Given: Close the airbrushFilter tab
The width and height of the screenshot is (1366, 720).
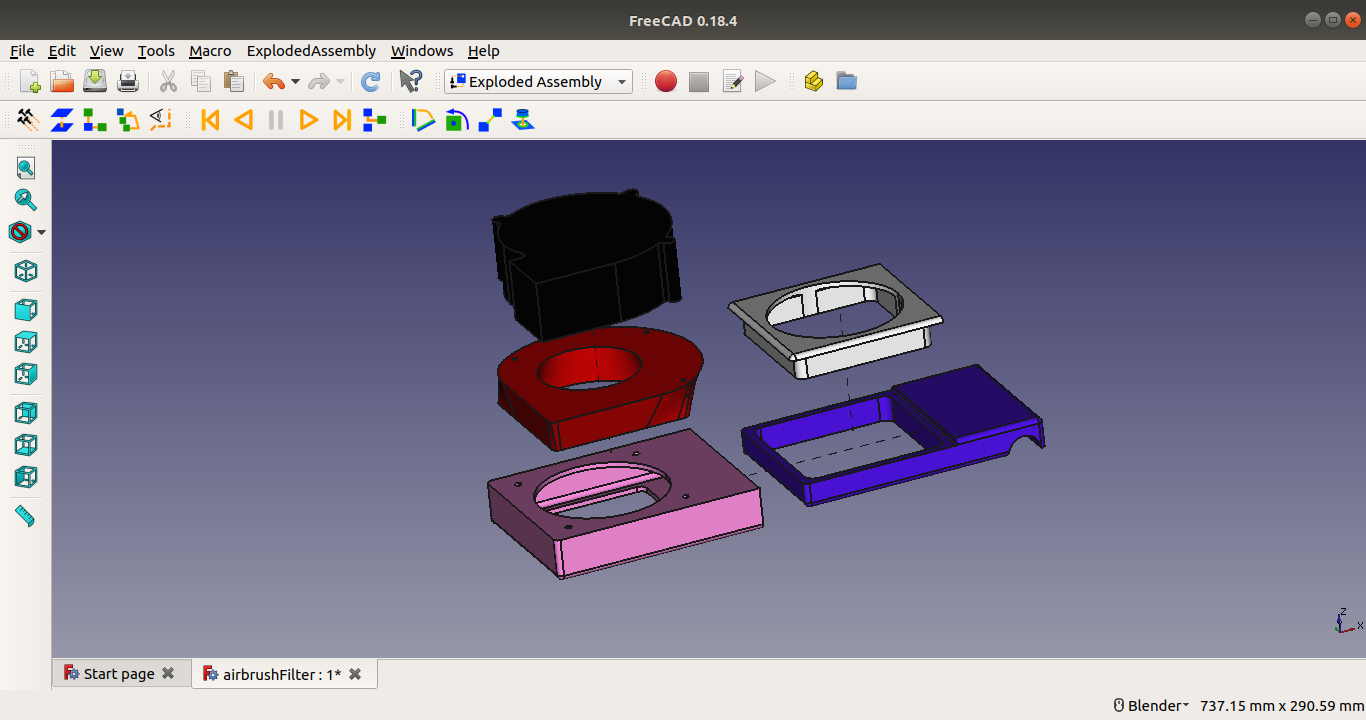Looking at the screenshot, I should coord(355,674).
